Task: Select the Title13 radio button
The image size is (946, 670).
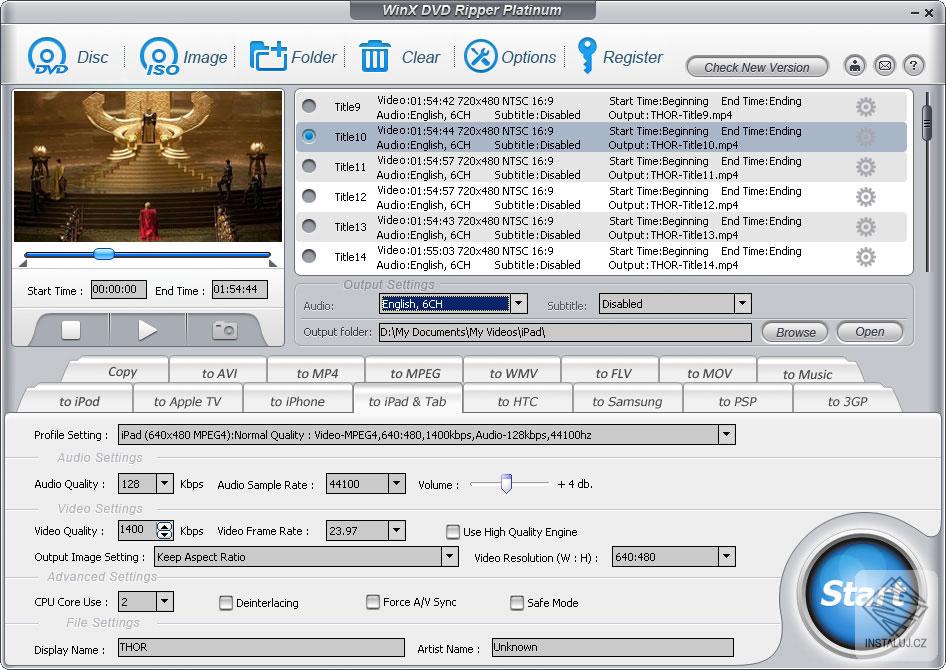Action: tap(309, 226)
